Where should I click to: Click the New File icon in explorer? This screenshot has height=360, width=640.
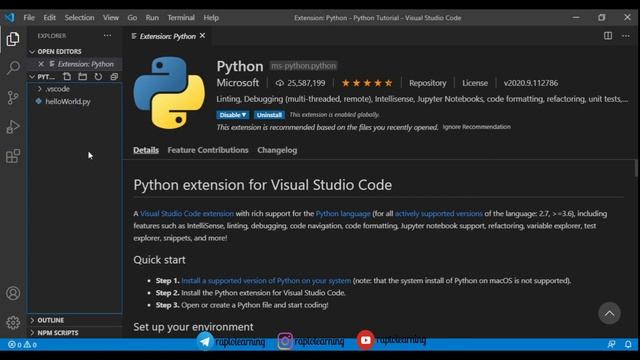pos(67,77)
